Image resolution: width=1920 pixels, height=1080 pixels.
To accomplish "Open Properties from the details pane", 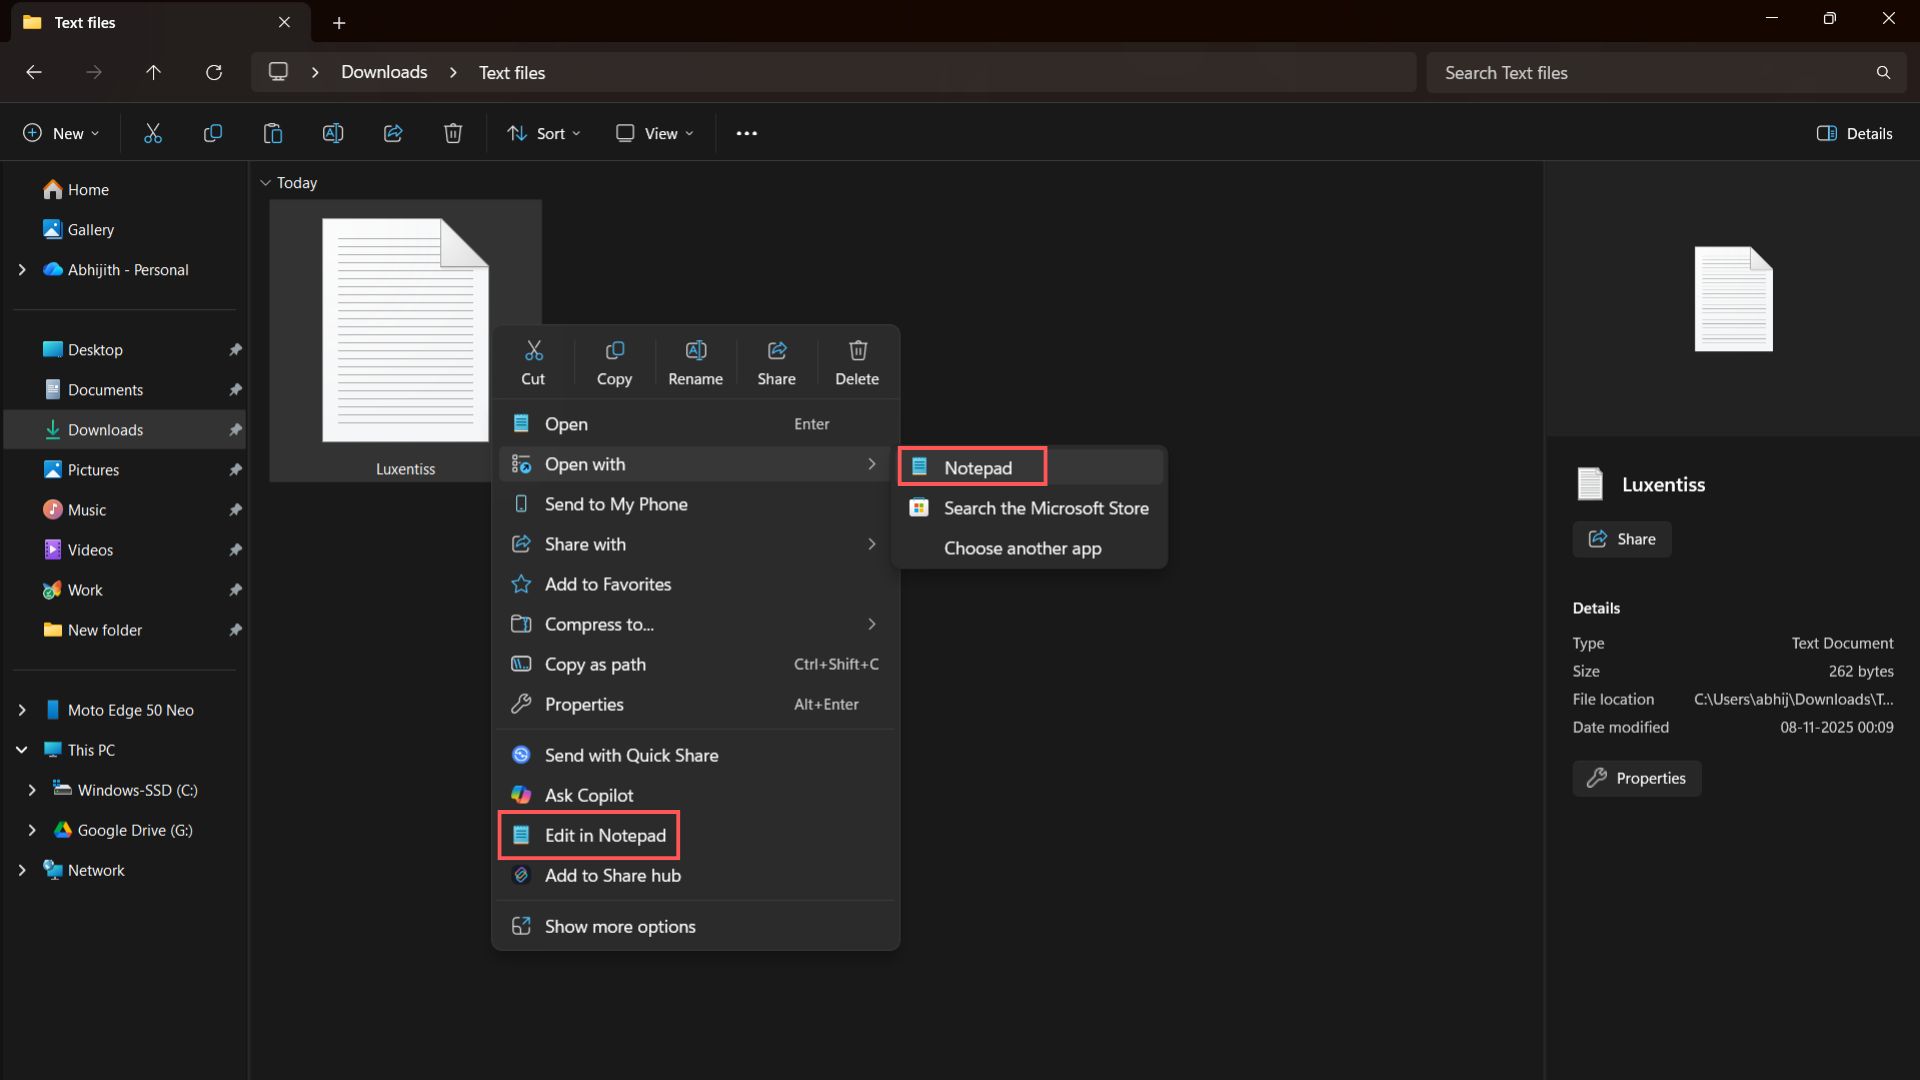I will pos(1636,778).
